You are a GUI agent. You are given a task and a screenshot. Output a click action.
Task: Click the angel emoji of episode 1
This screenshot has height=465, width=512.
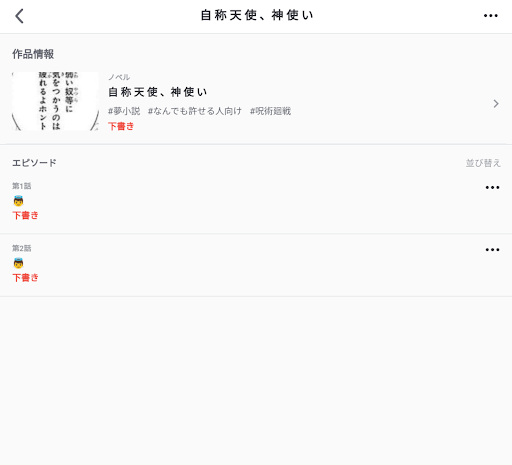(18, 201)
